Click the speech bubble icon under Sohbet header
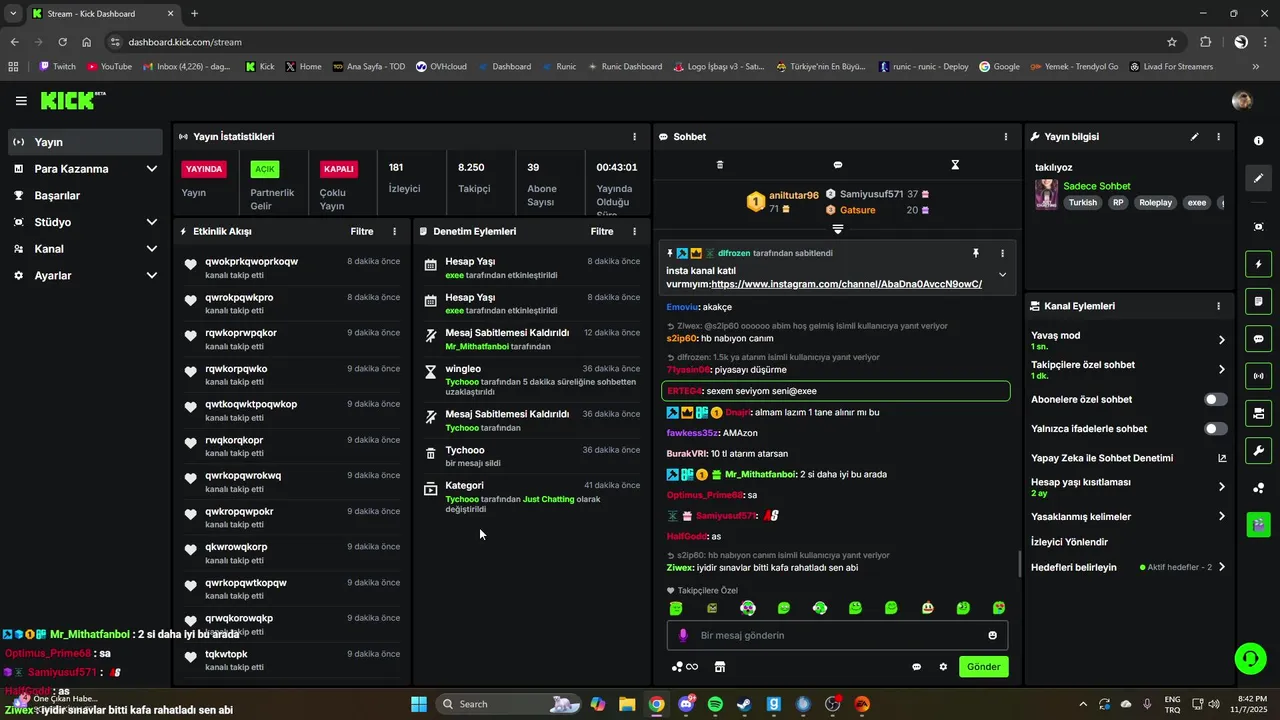 click(838, 165)
